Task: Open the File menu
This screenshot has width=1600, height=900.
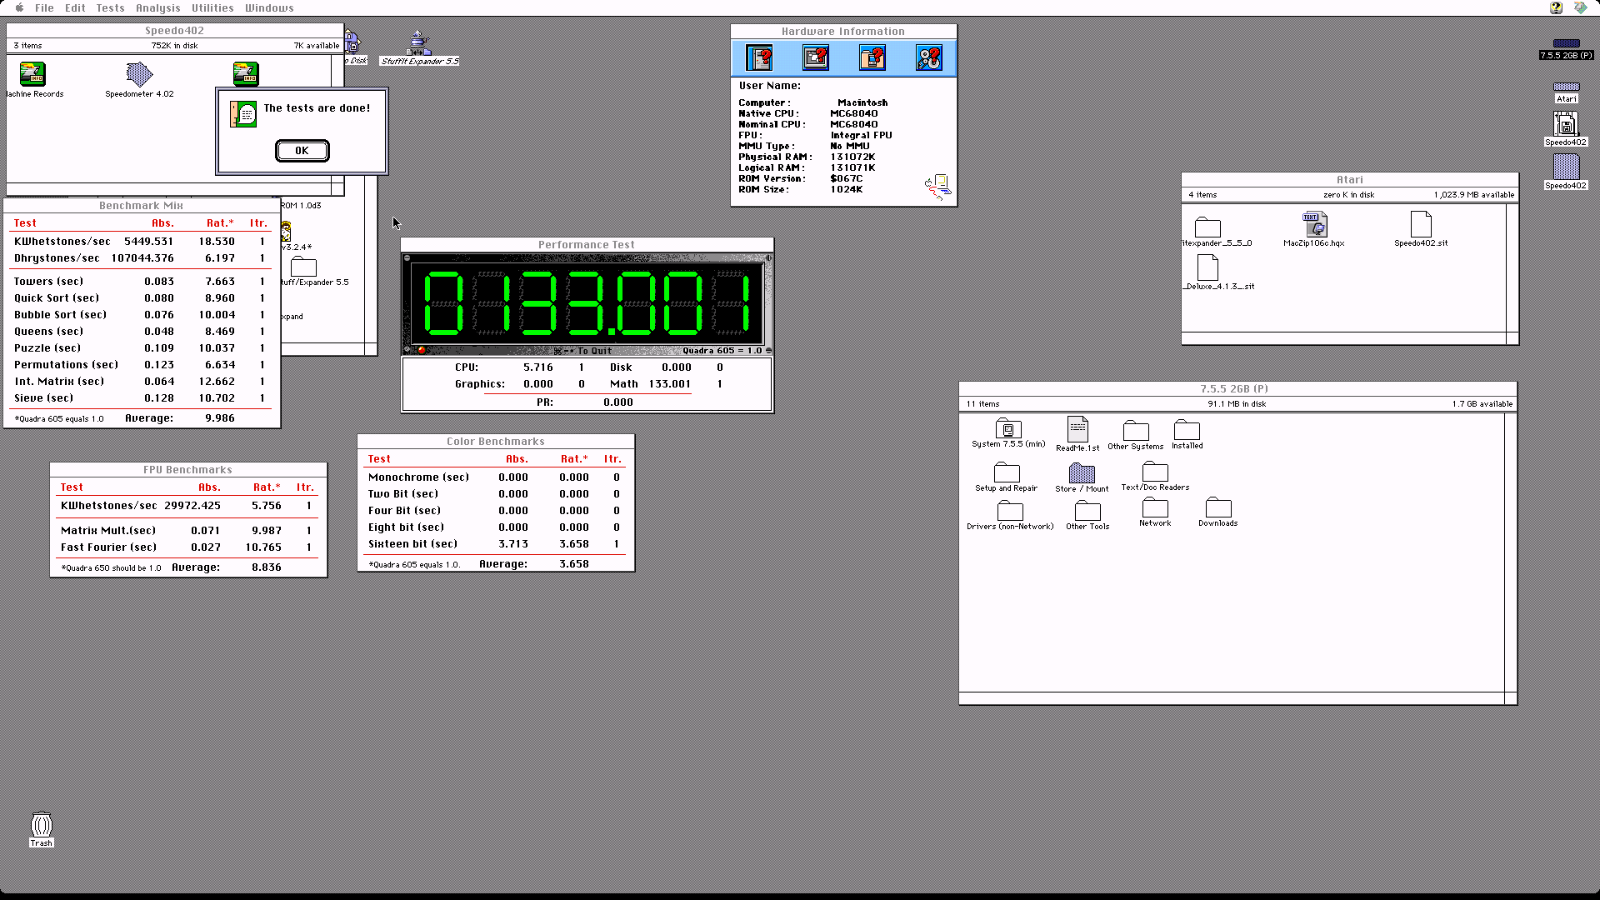Action: (45, 8)
